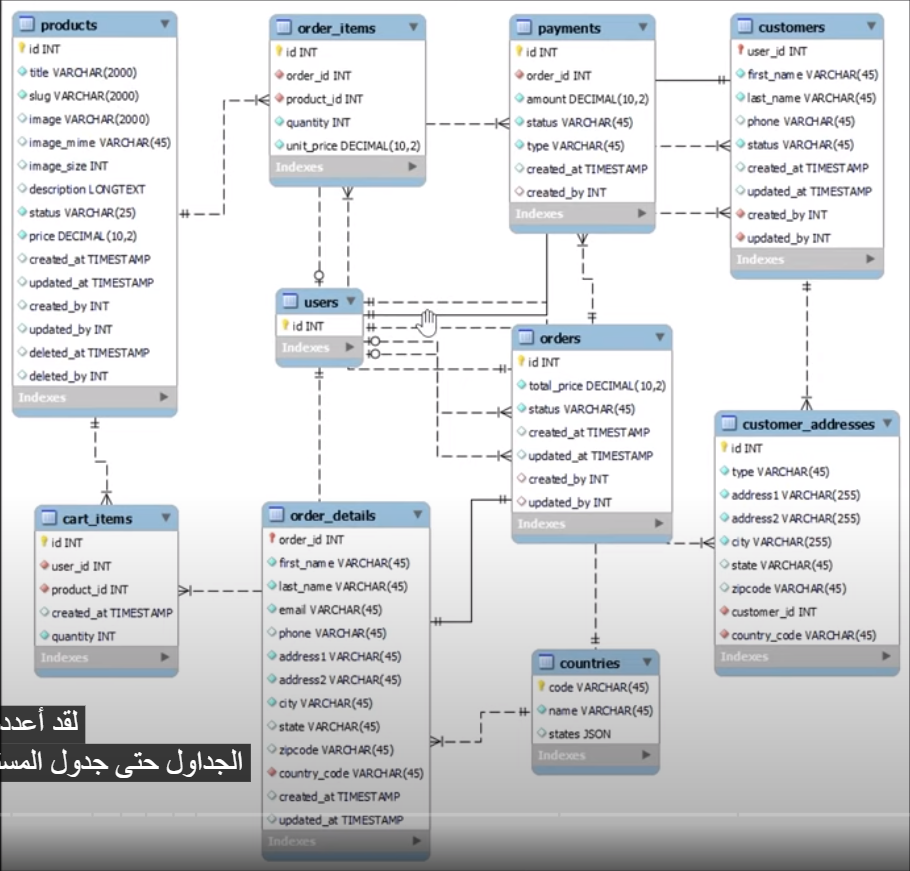Click the table icon in the products header
The image size is (910, 871).
pyautogui.click(x=27, y=24)
